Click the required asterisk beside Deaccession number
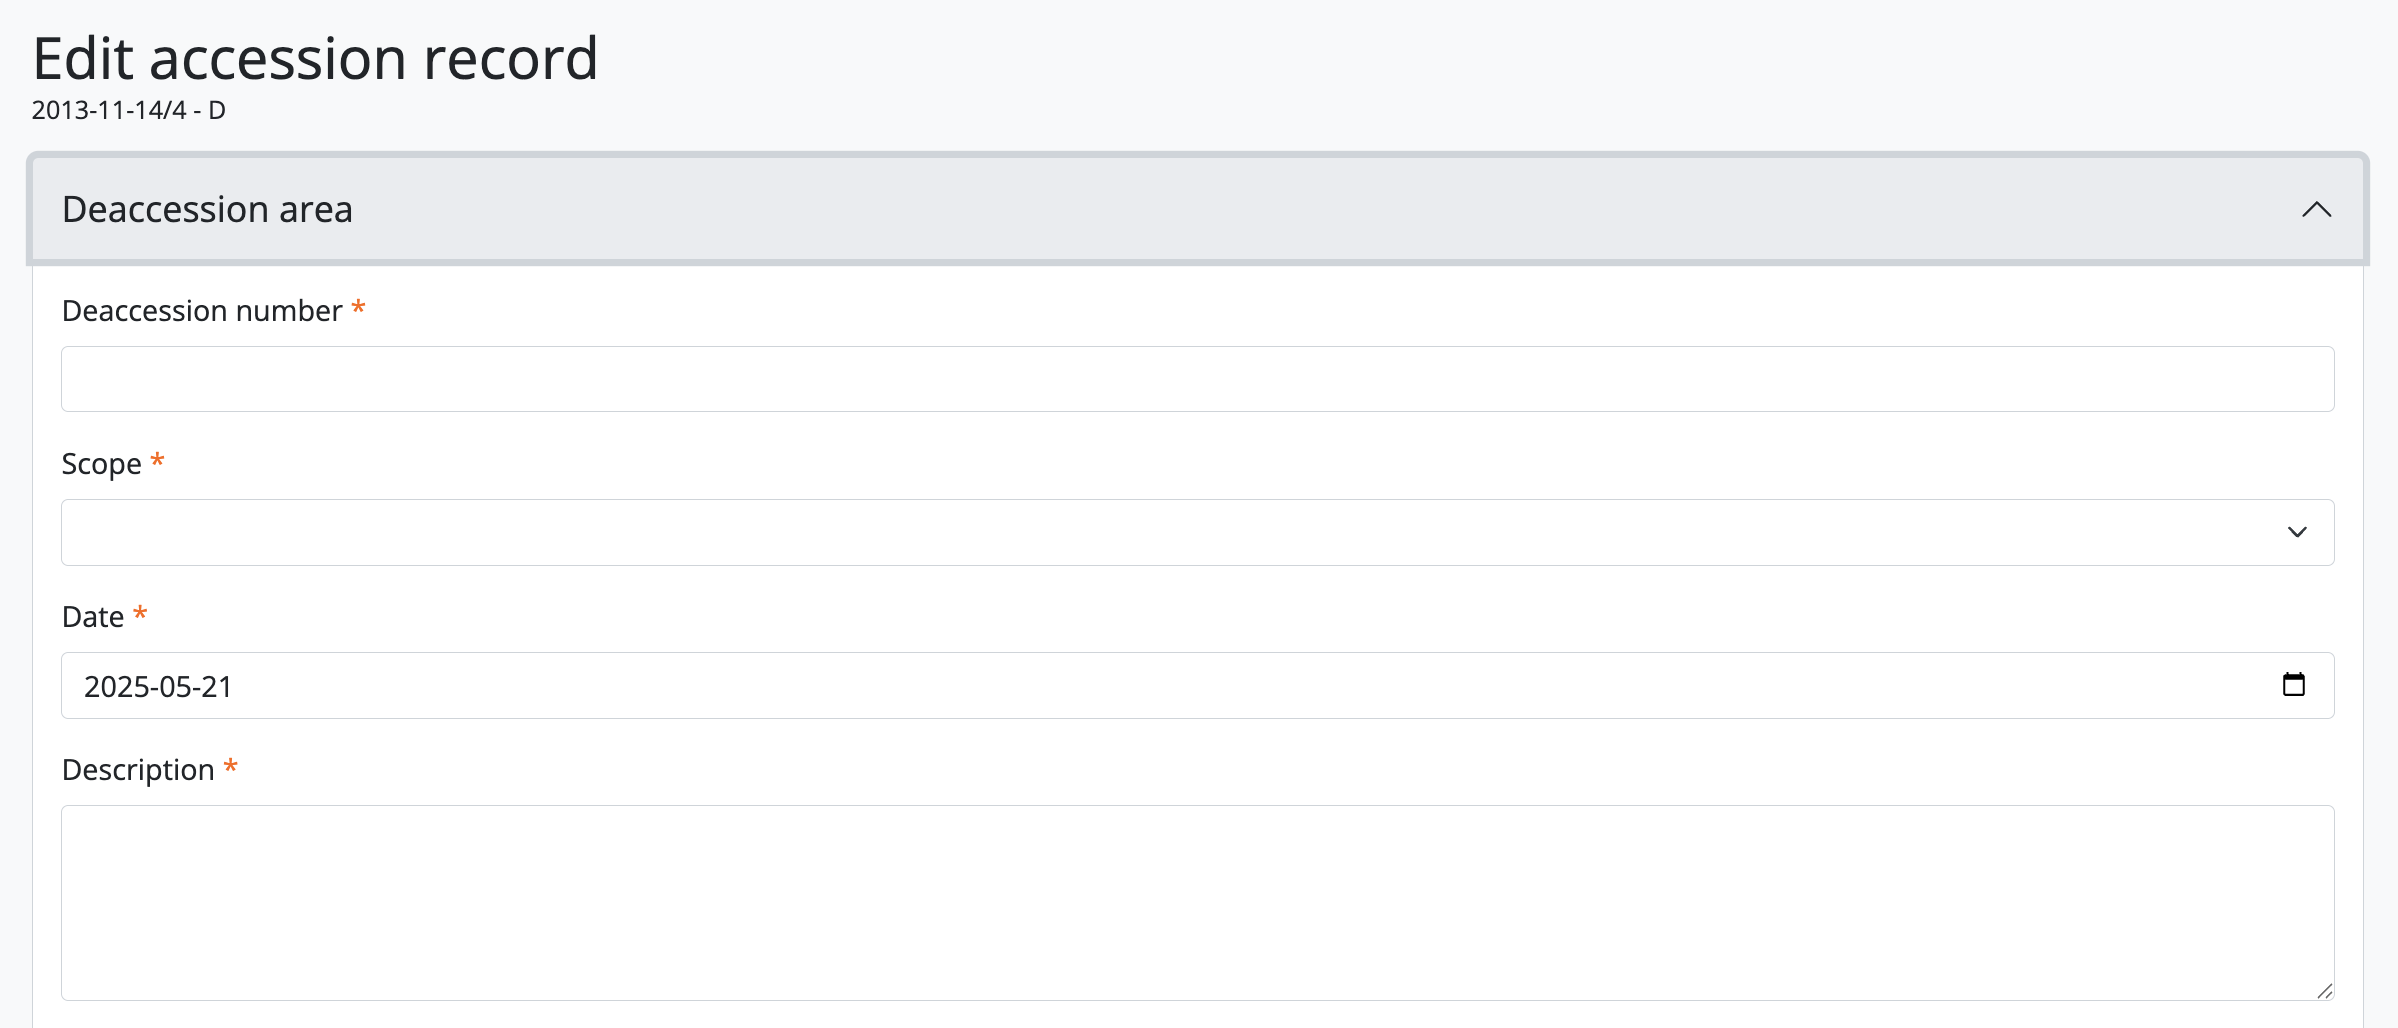Image resolution: width=2398 pixels, height=1028 pixels. (x=358, y=308)
